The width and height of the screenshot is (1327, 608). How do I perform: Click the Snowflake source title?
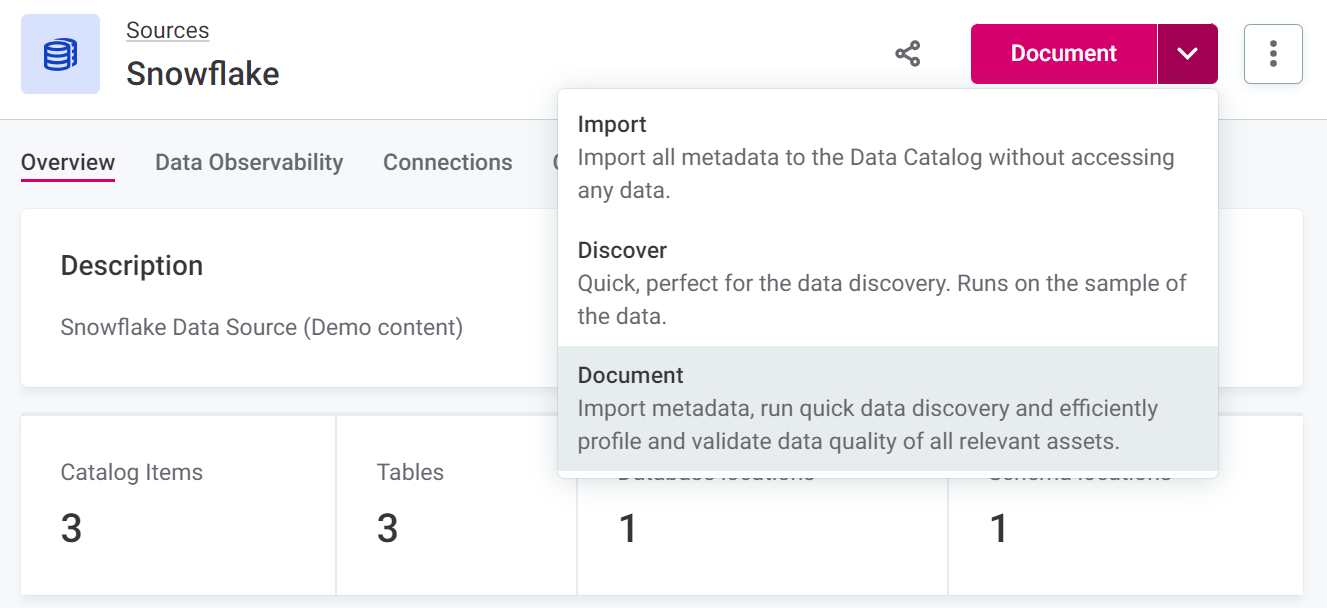coord(203,74)
